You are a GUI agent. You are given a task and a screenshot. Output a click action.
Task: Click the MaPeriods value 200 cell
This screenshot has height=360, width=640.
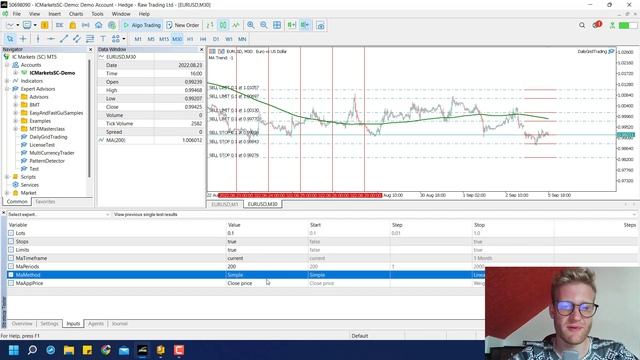[267, 267]
